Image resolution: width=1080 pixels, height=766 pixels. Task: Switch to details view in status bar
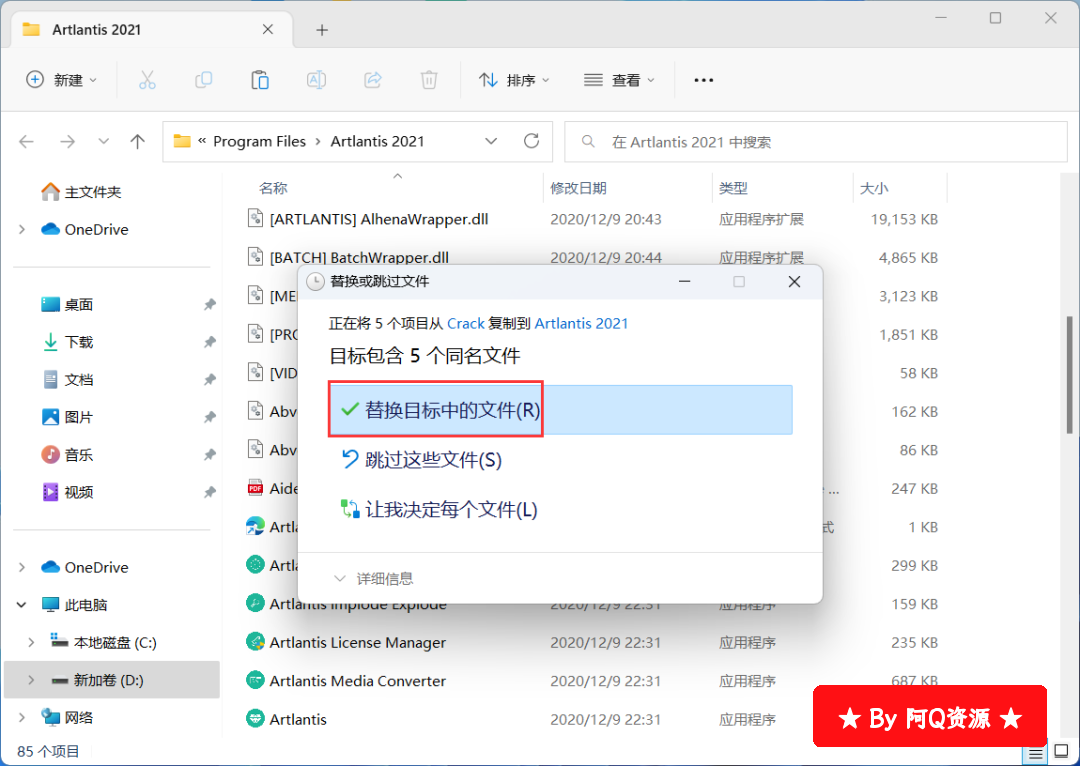tap(1035, 754)
